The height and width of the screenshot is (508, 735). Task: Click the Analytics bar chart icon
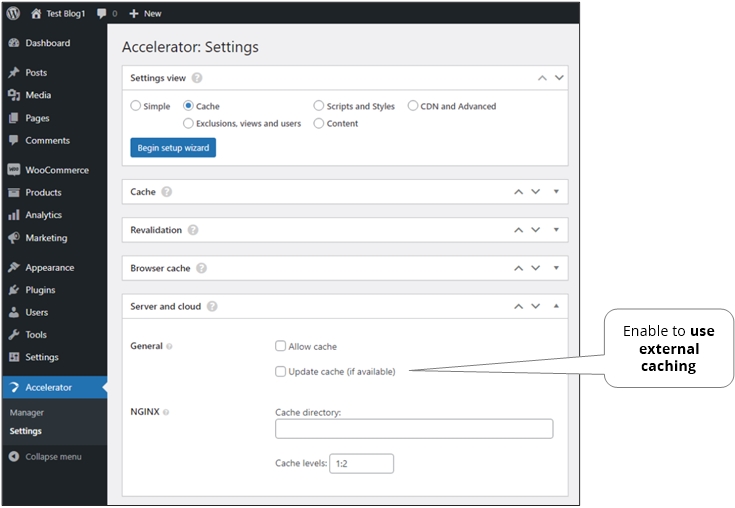click(14, 215)
